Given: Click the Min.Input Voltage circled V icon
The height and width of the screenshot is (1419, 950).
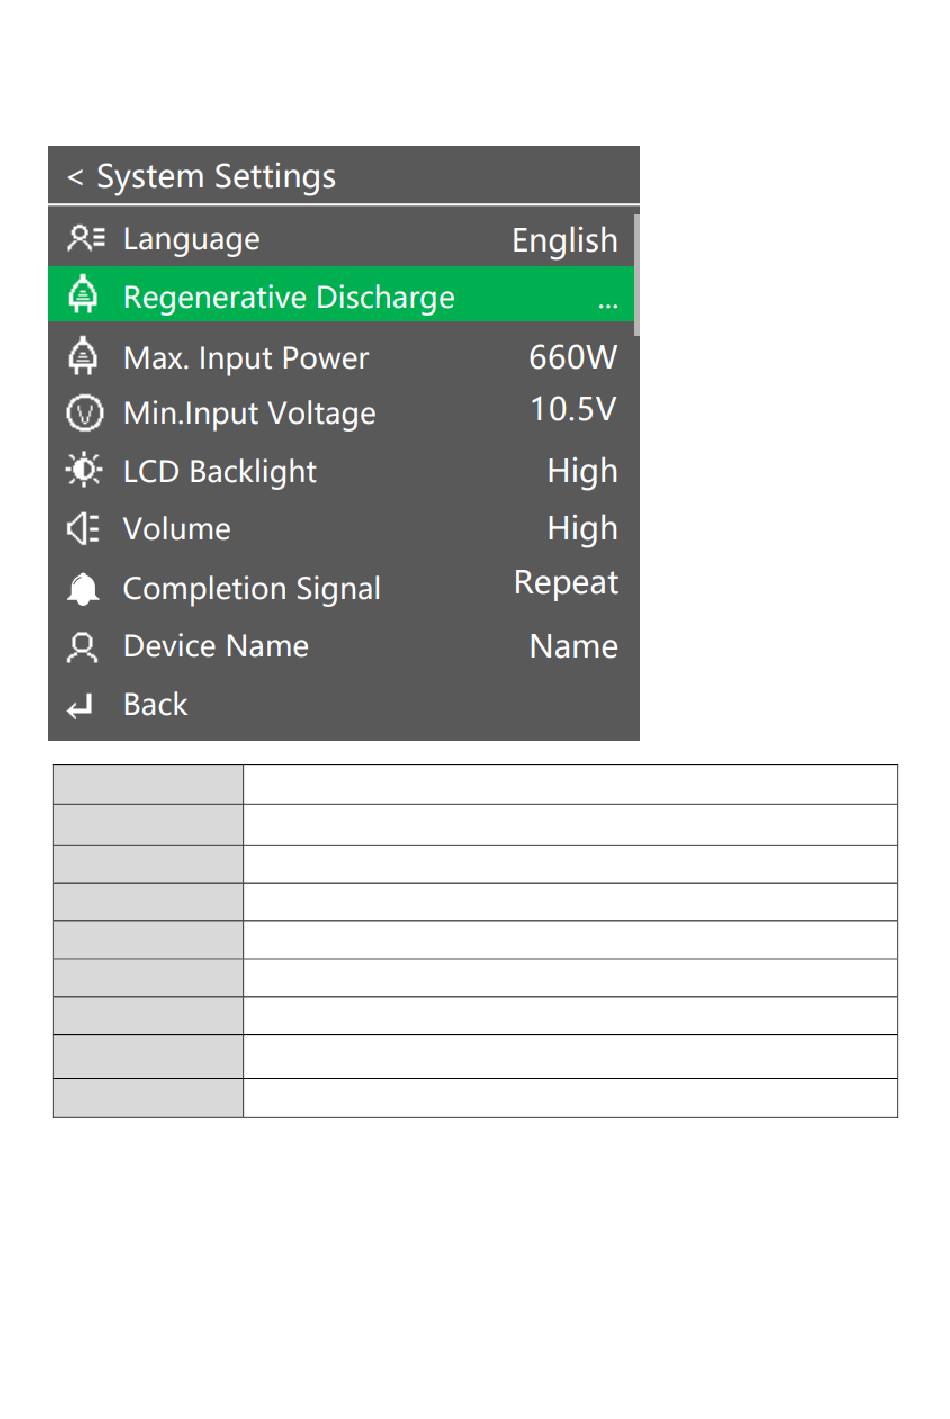Looking at the screenshot, I should pyautogui.click(x=84, y=413).
